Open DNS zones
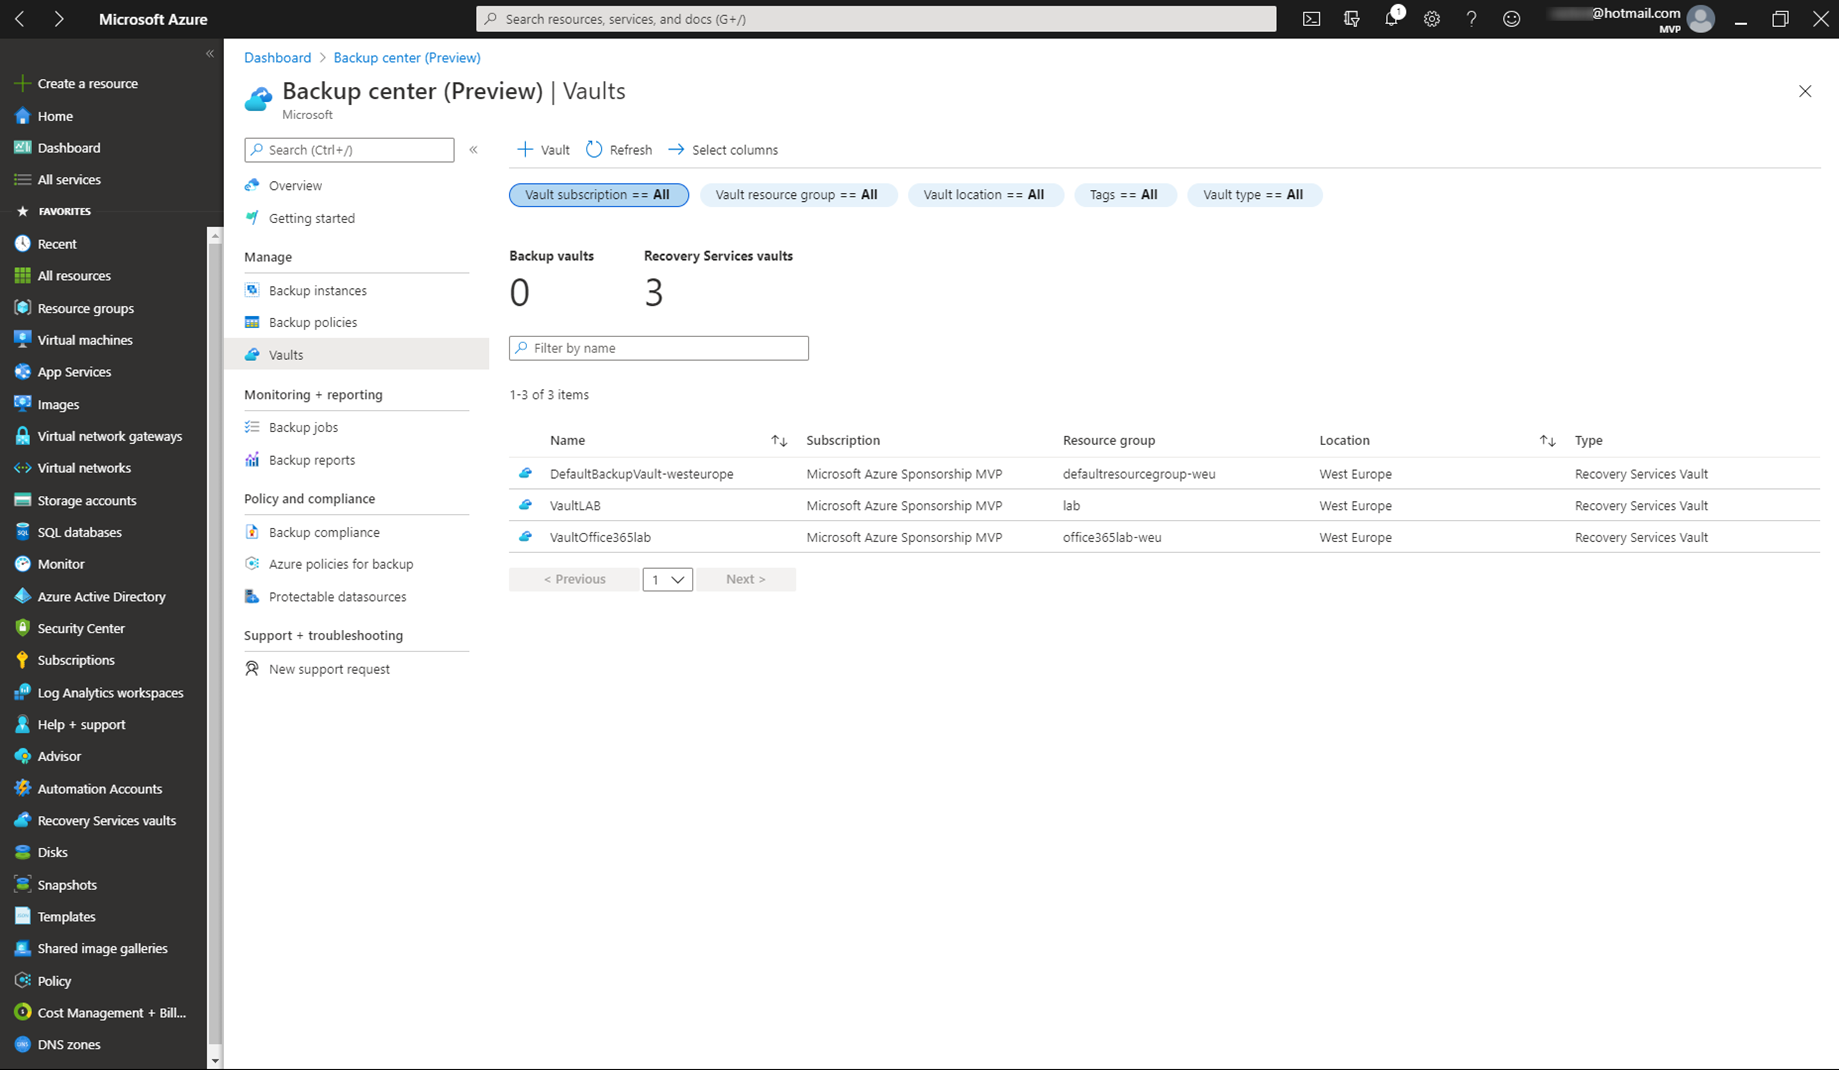Viewport: 1839px width, 1070px height. click(68, 1044)
